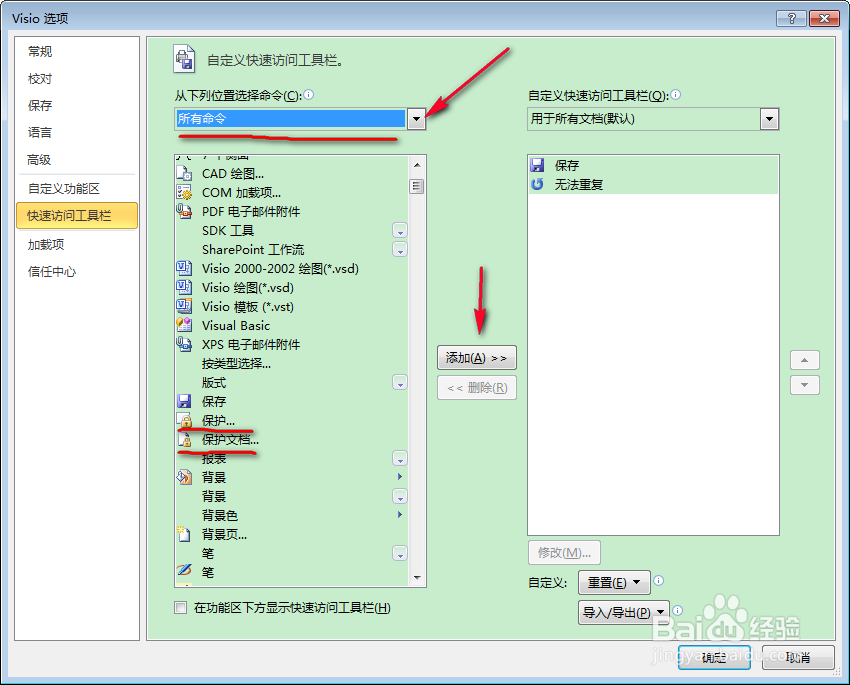
Task: Click info icon next to 自定义快速访问工具栏(Q)
Action: coord(675,95)
